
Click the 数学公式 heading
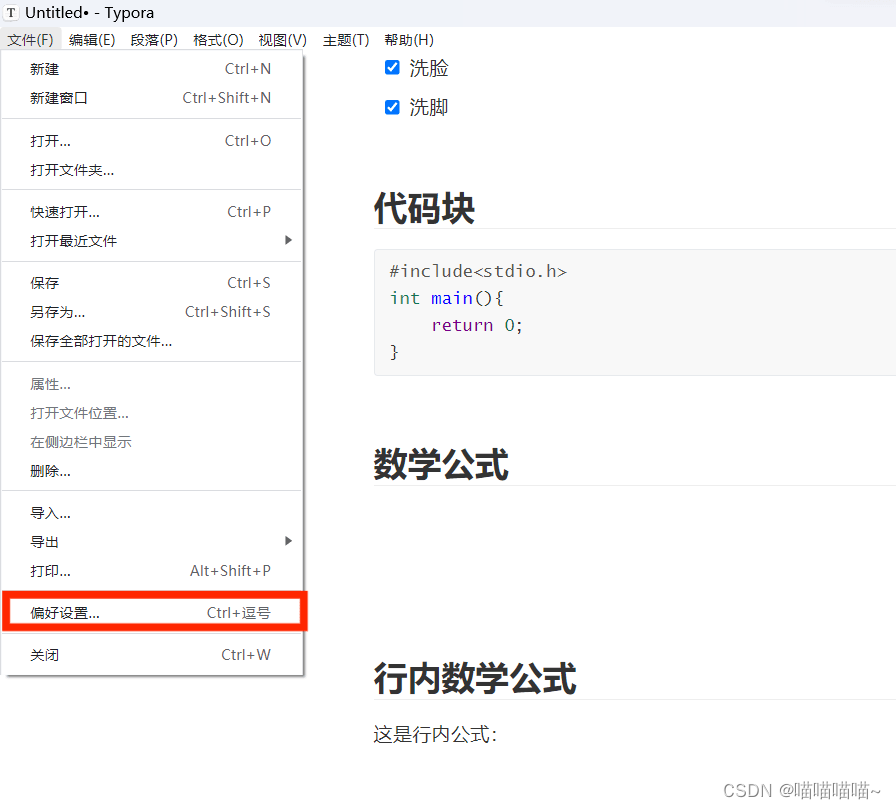point(441,464)
